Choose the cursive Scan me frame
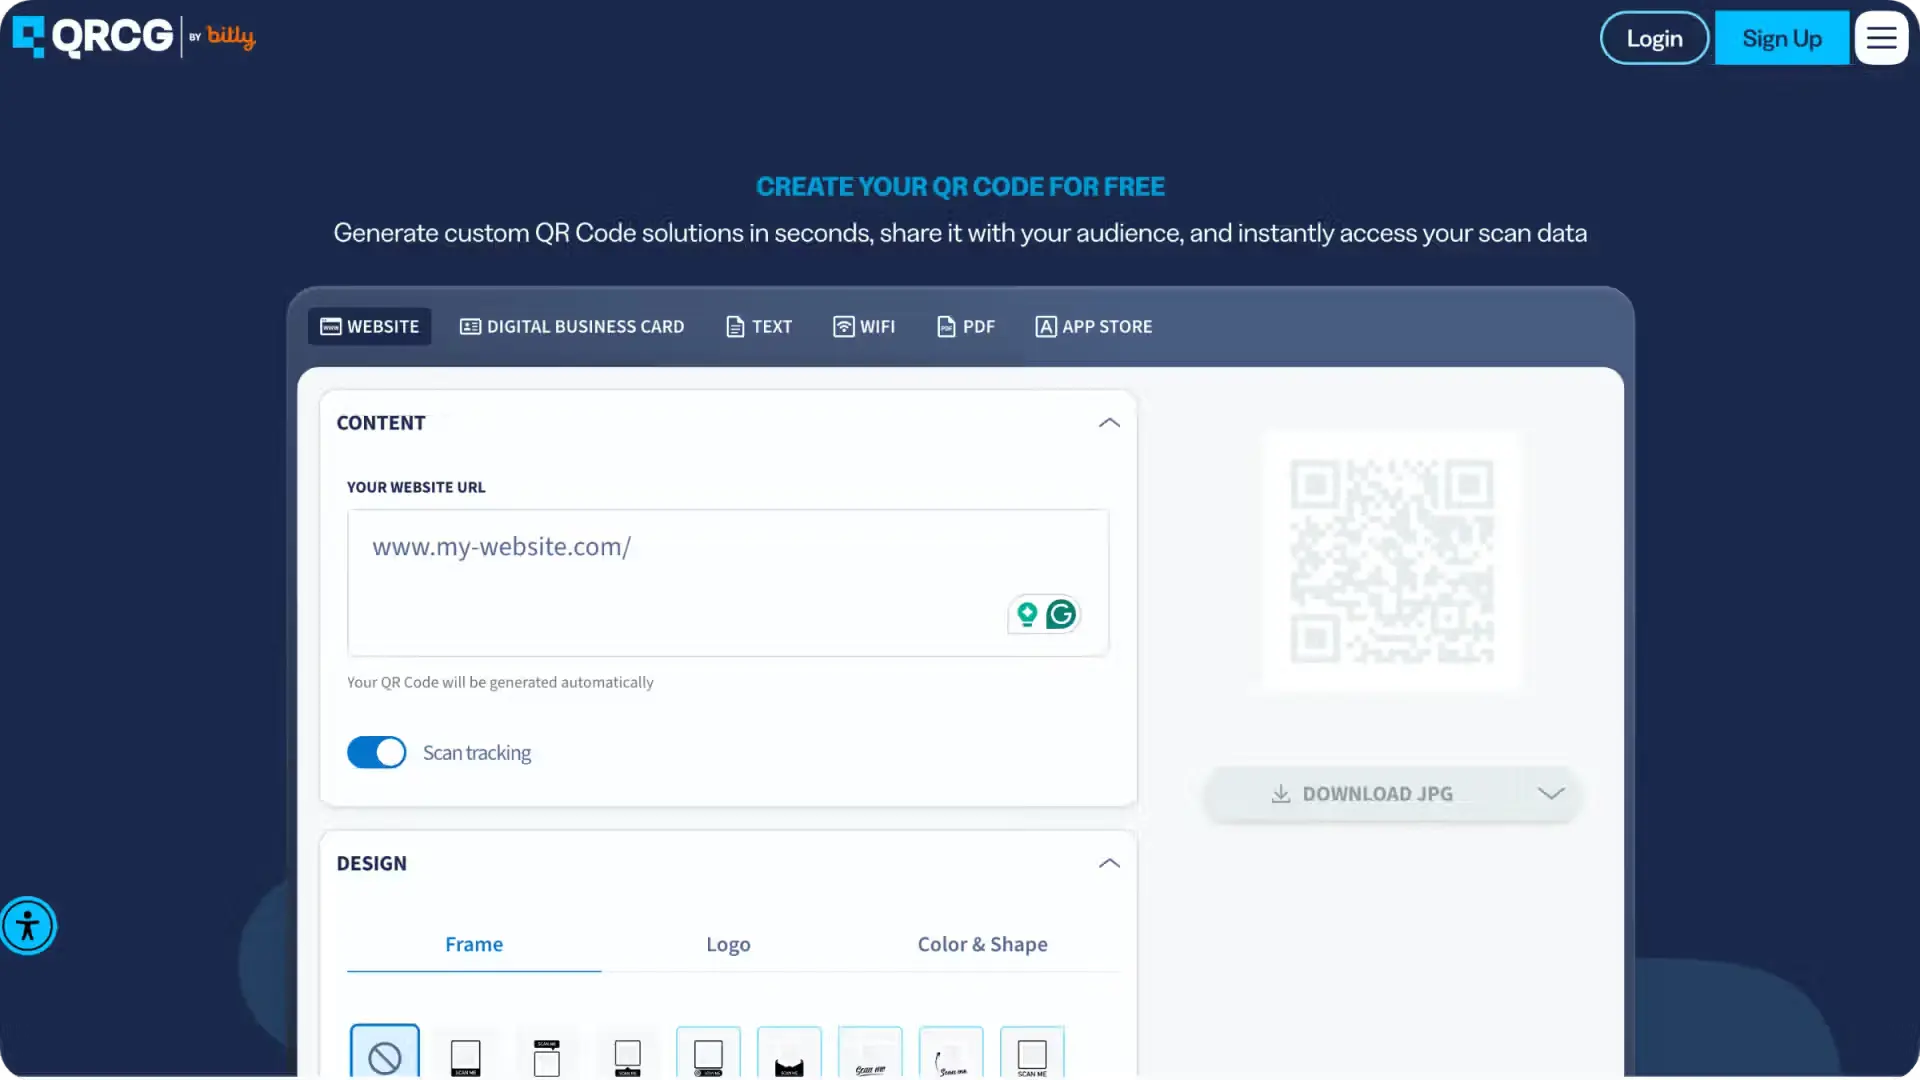 870,1054
